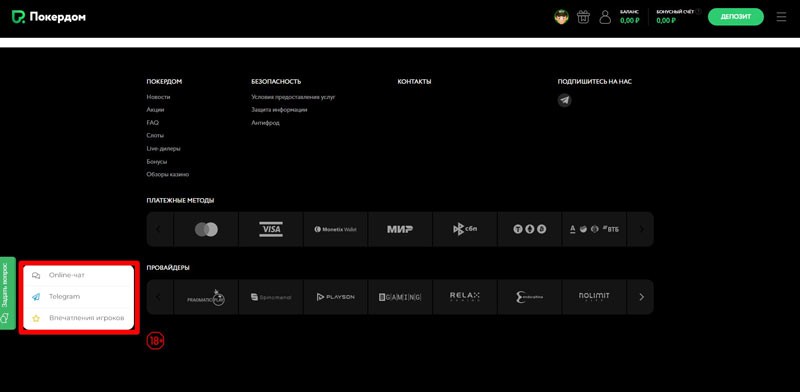
Task: Select the Mastercard payment method
Action: click(x=206, y=230)
